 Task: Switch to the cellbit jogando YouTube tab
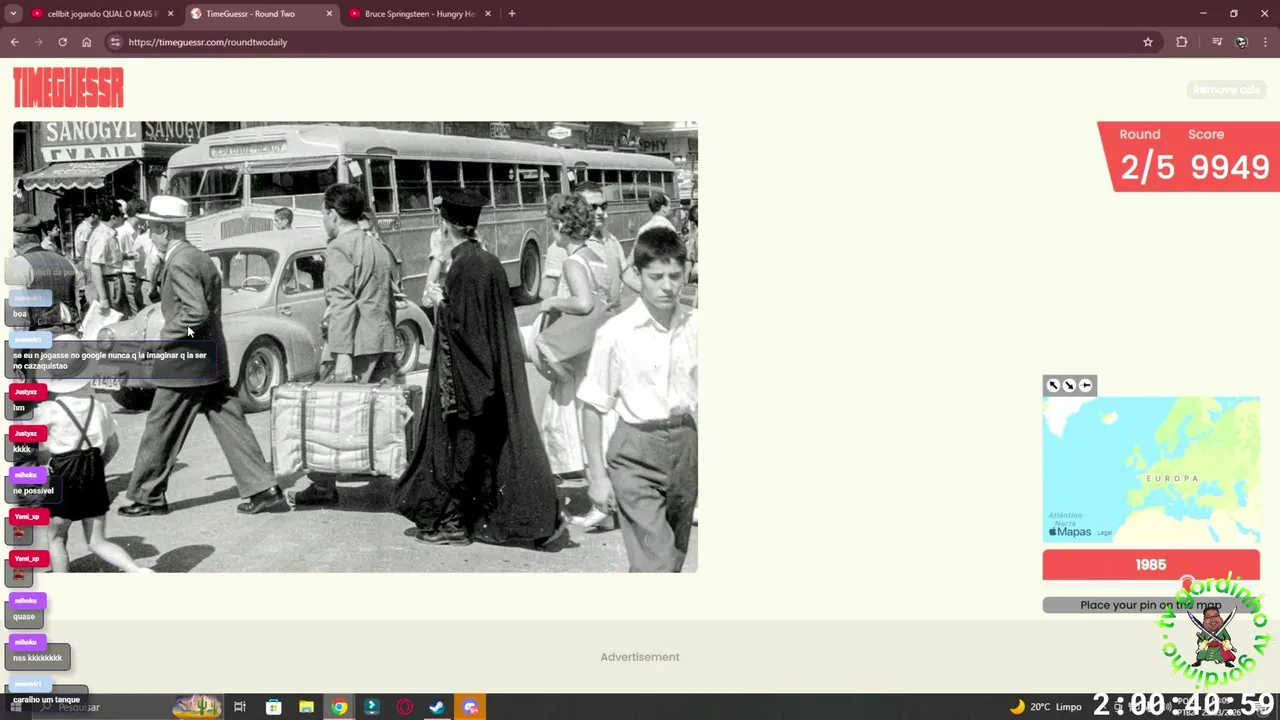100,14
